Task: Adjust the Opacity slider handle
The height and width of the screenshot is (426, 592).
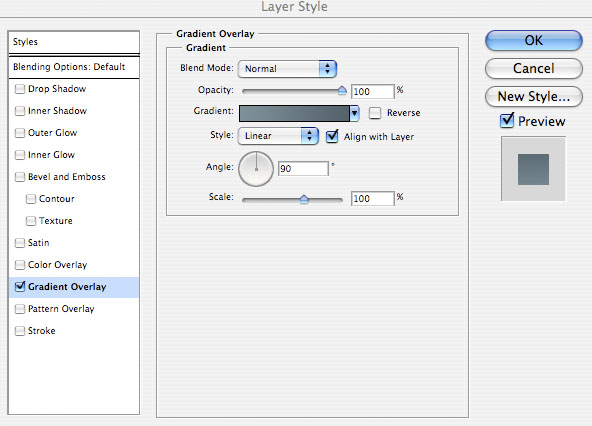Action: coord(342,90)
